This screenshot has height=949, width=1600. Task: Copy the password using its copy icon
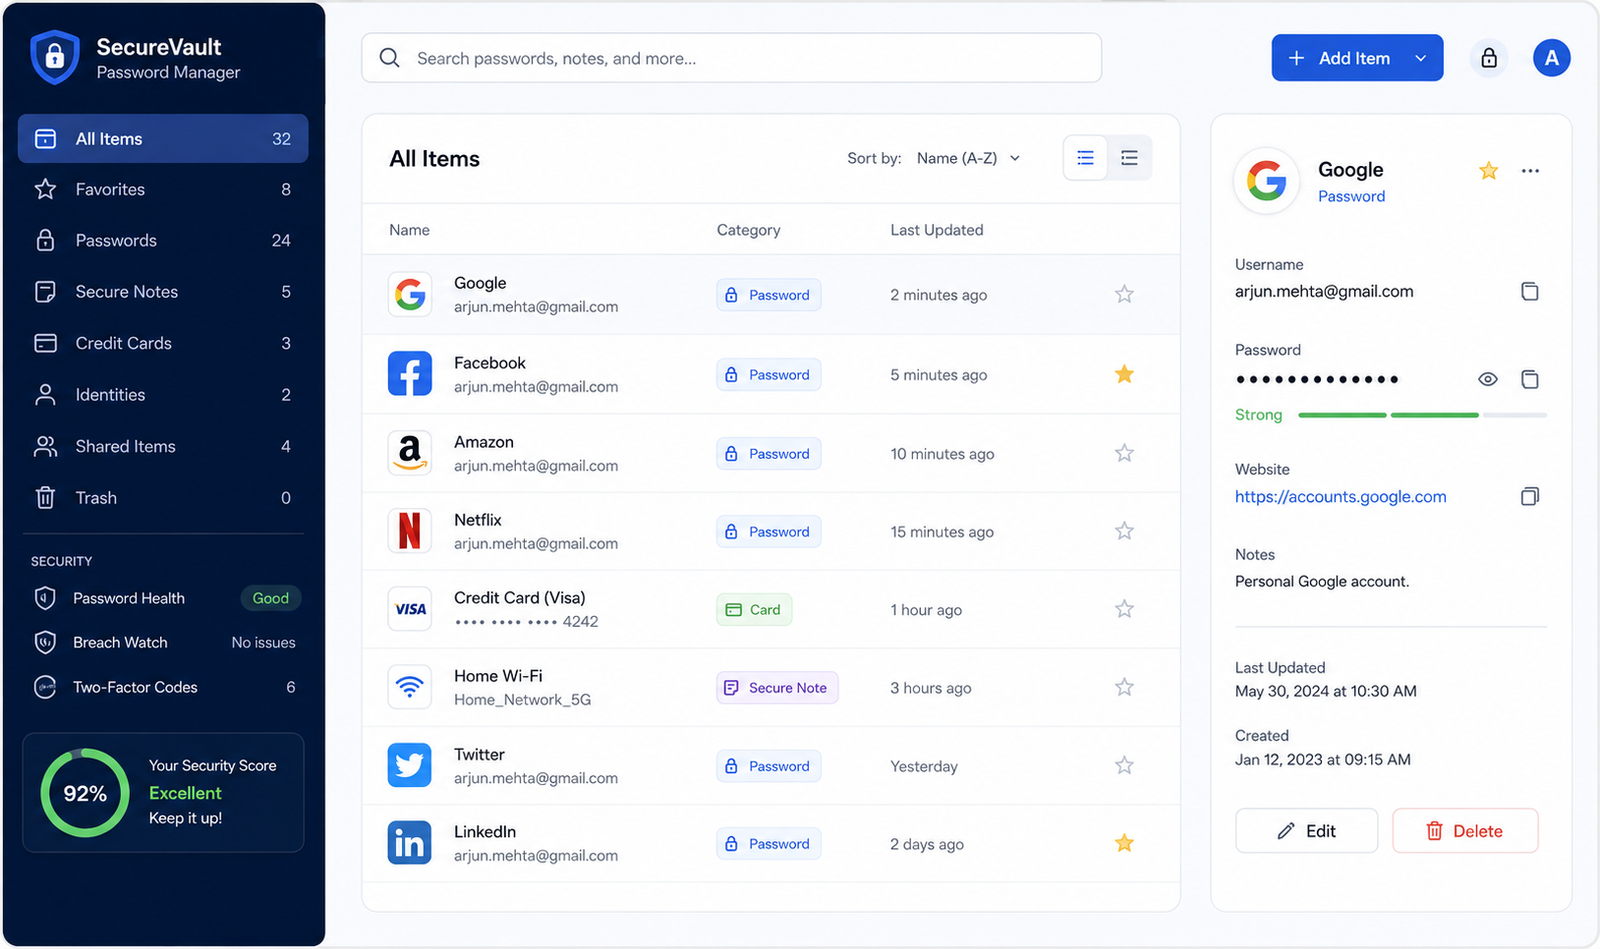[x=1529, y=379]
